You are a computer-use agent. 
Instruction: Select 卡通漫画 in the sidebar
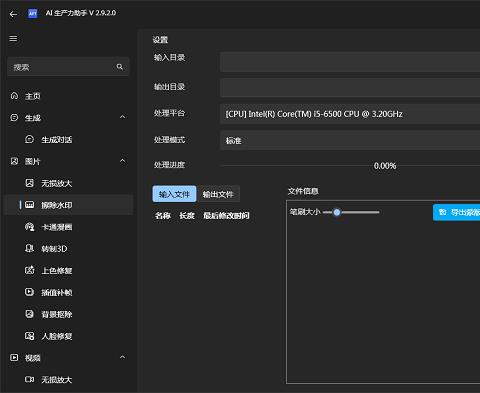68,227
